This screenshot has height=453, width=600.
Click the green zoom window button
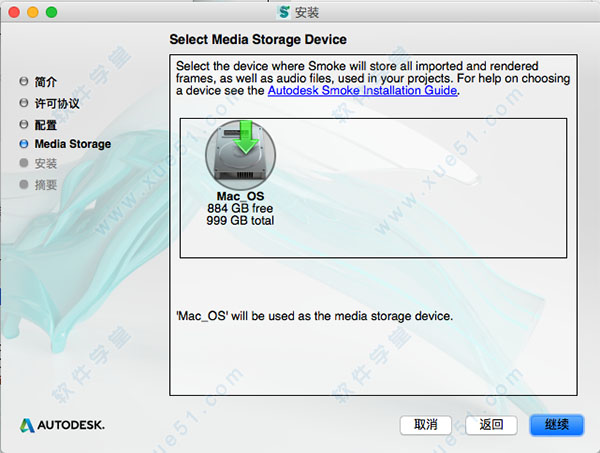click(52, 12)
